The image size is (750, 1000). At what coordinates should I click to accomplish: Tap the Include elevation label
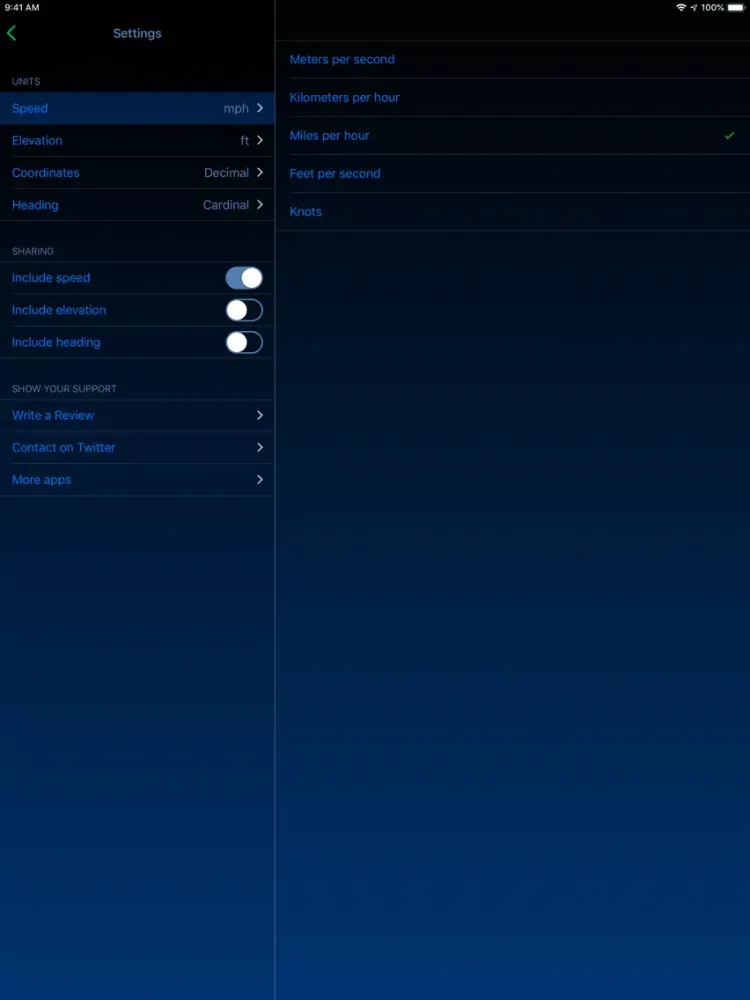pos(59,310)
